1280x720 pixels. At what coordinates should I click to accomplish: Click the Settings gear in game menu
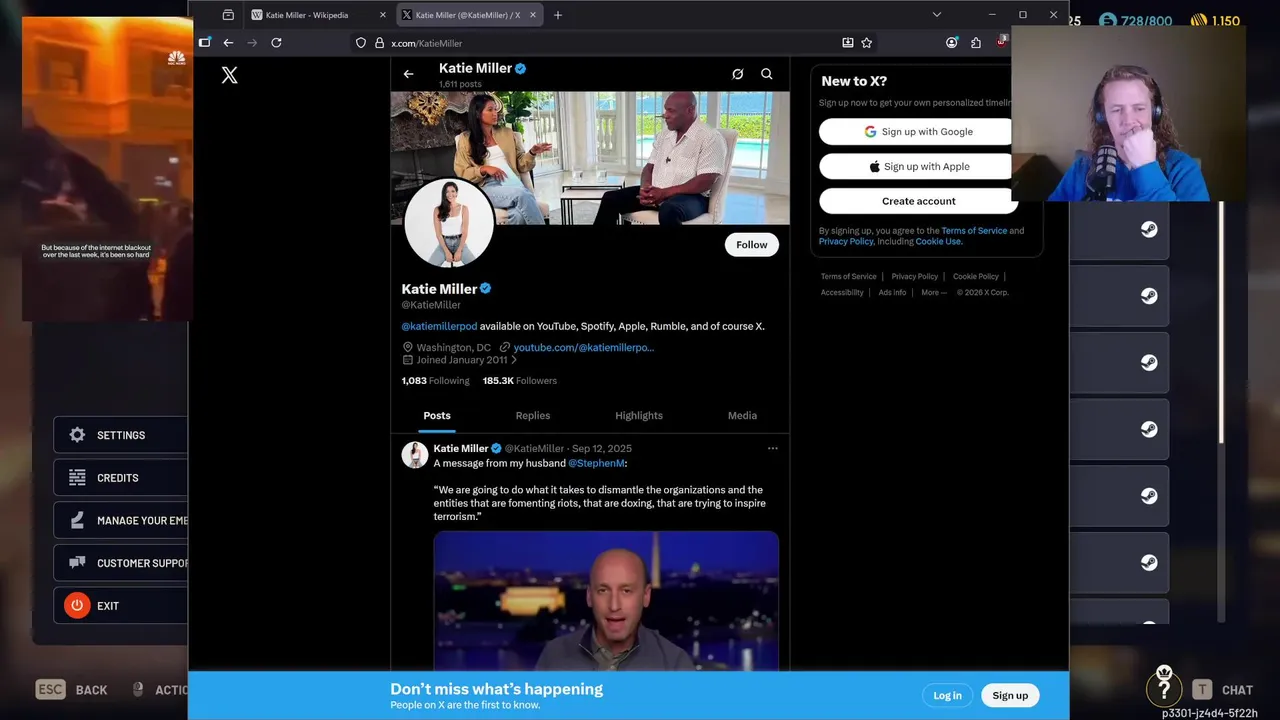(77, 435)
